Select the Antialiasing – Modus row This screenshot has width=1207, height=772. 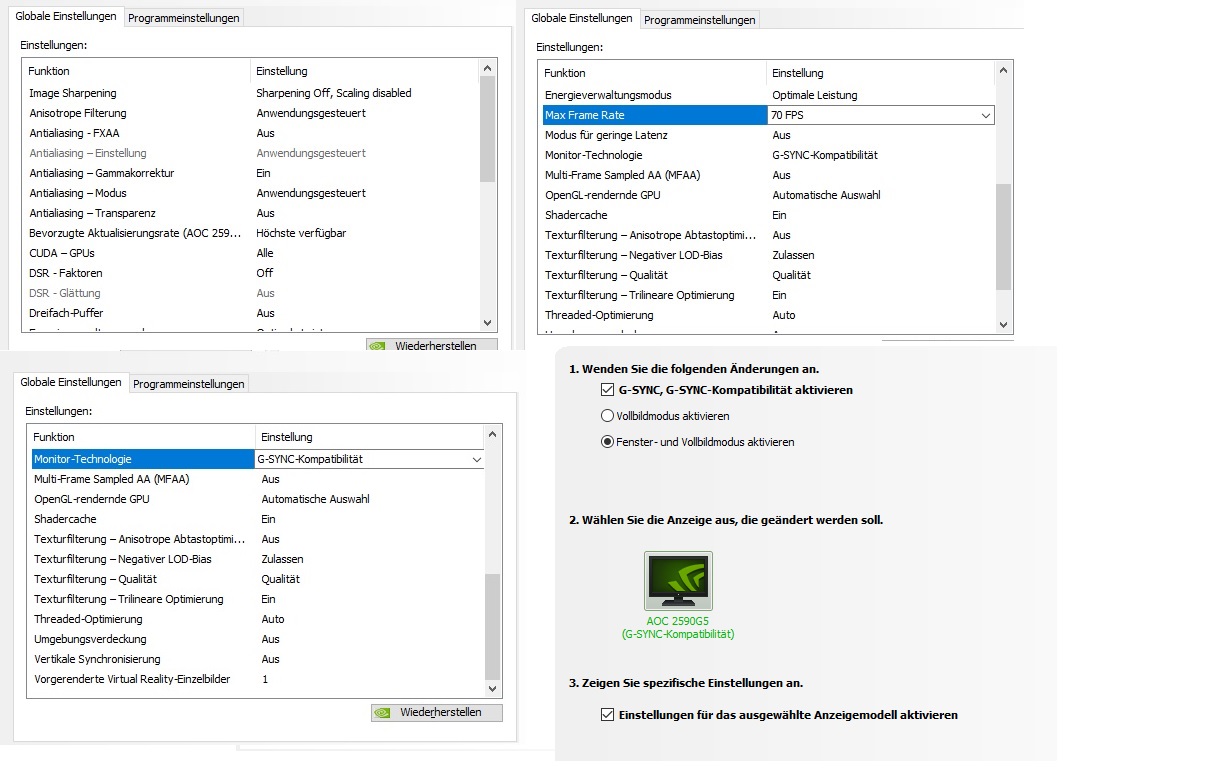(x=251, y=193)
